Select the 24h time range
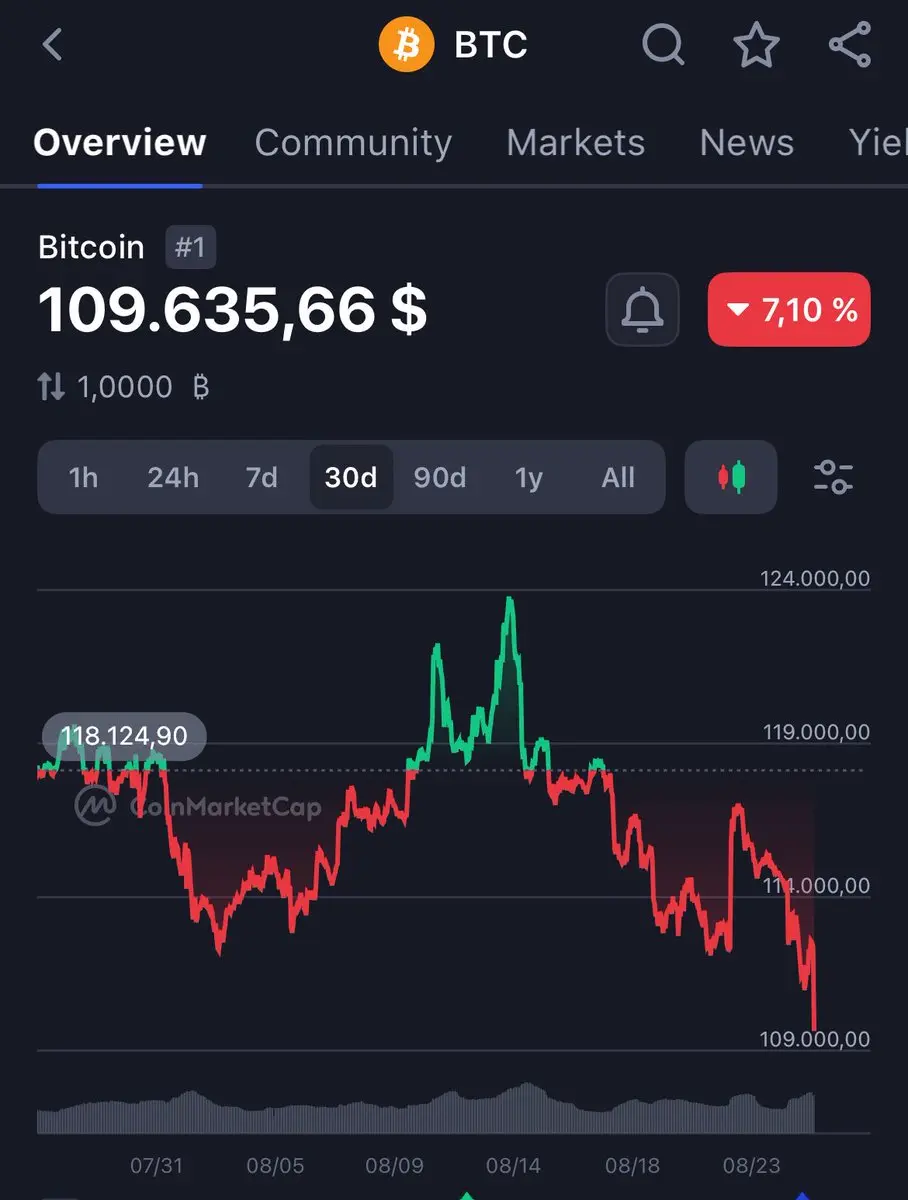 pos(173,478)
